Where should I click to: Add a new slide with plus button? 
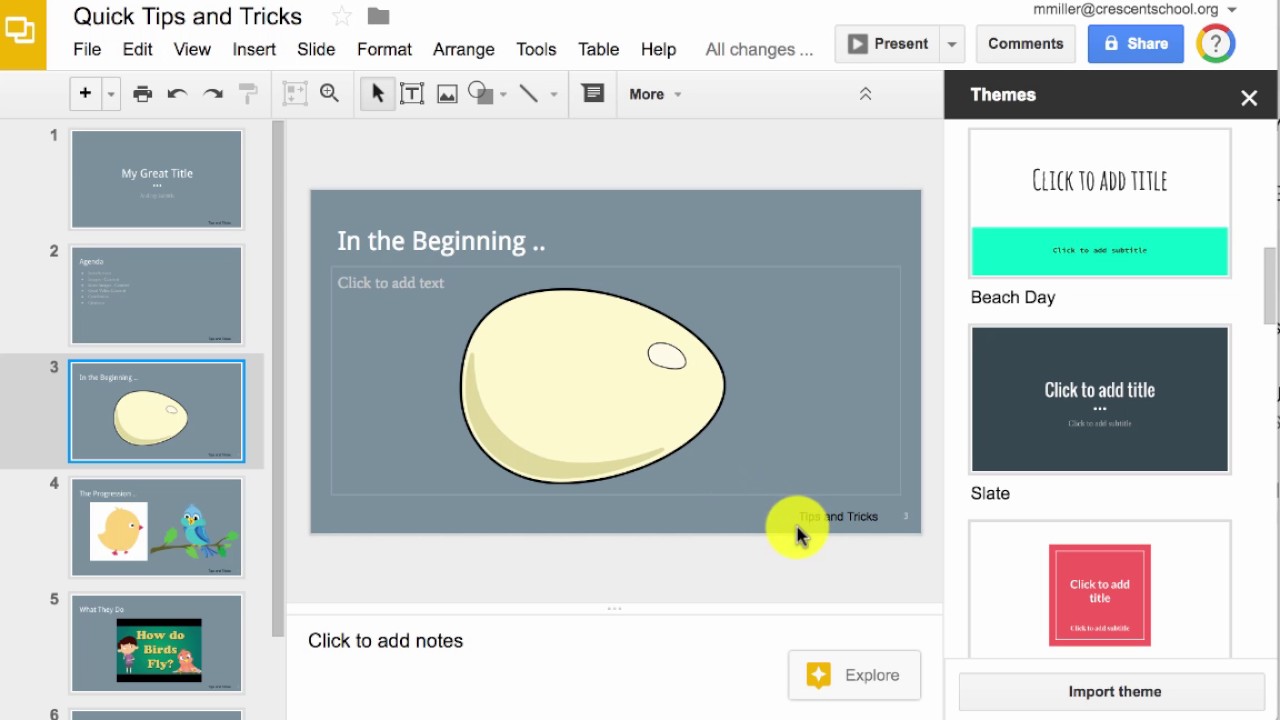click(x=86, y=93)
